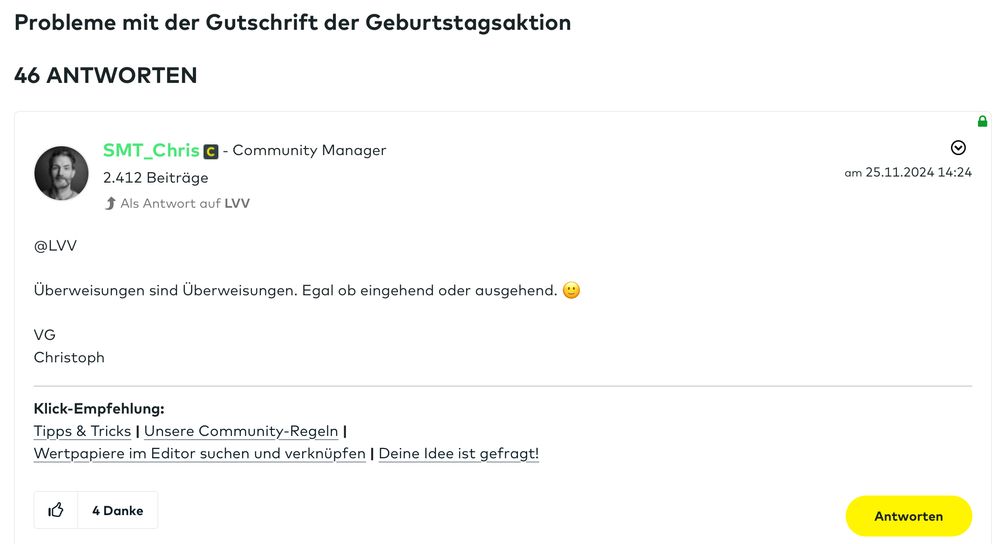This screenshot has height=544, width=998.
Task: Click the '46 ANTWORTEN' heading
Action: coord(106,75)
